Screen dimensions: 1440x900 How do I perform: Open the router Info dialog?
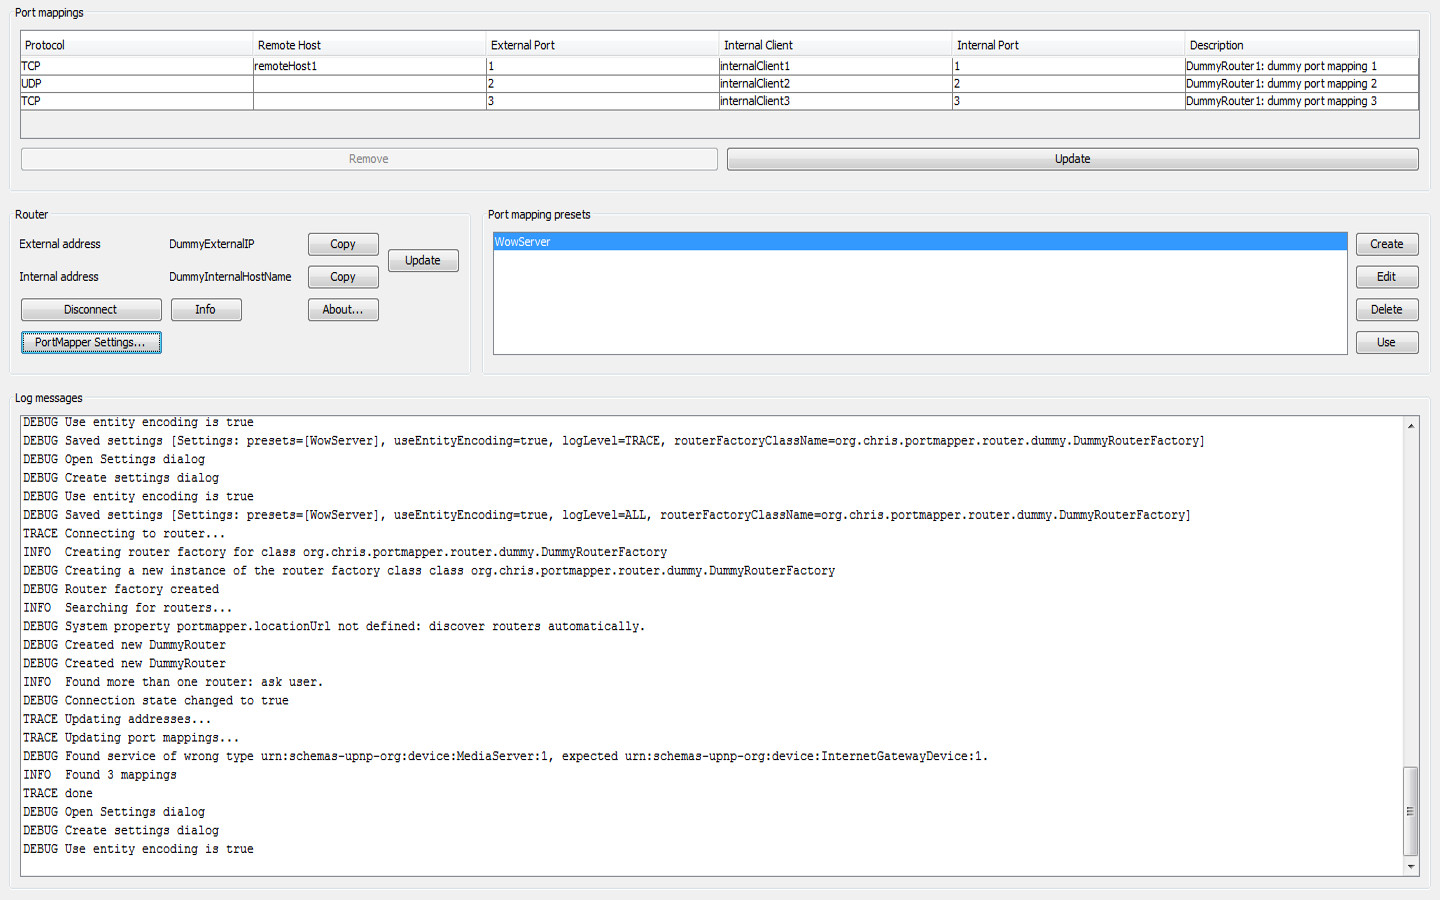(206, 310)
